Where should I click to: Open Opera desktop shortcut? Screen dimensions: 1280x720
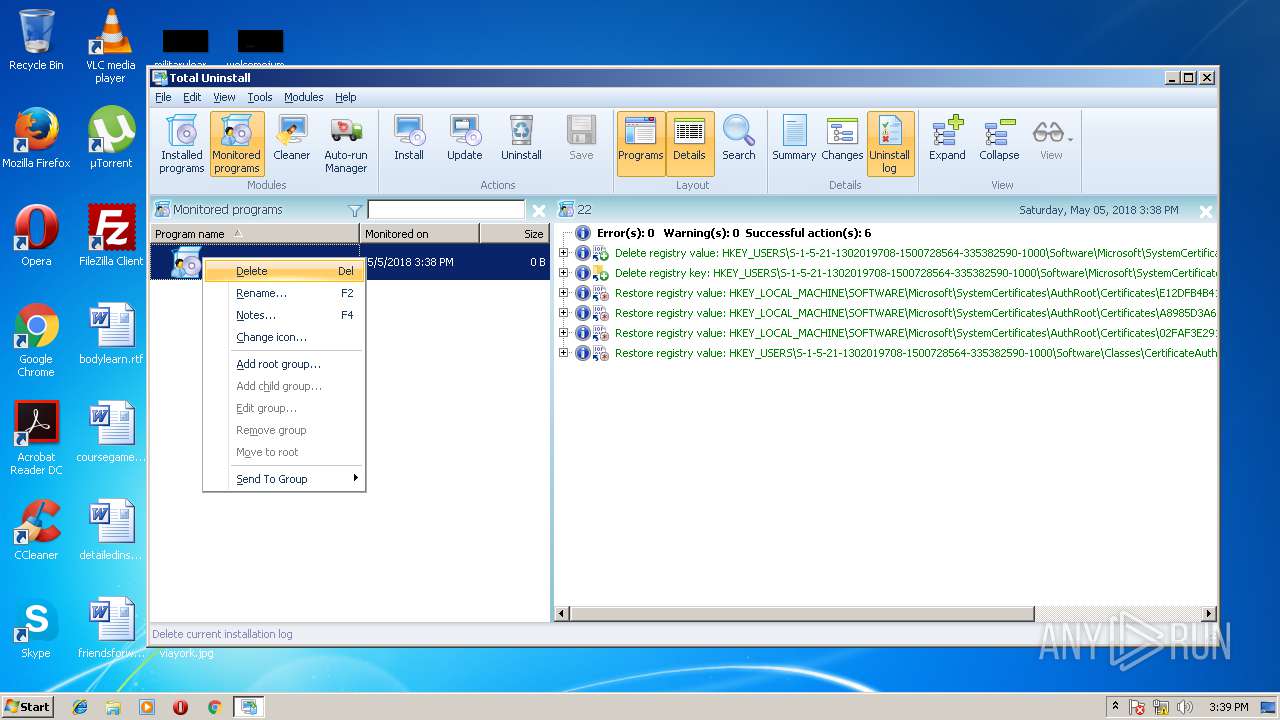pyautogui.click(x=36, y=236)
